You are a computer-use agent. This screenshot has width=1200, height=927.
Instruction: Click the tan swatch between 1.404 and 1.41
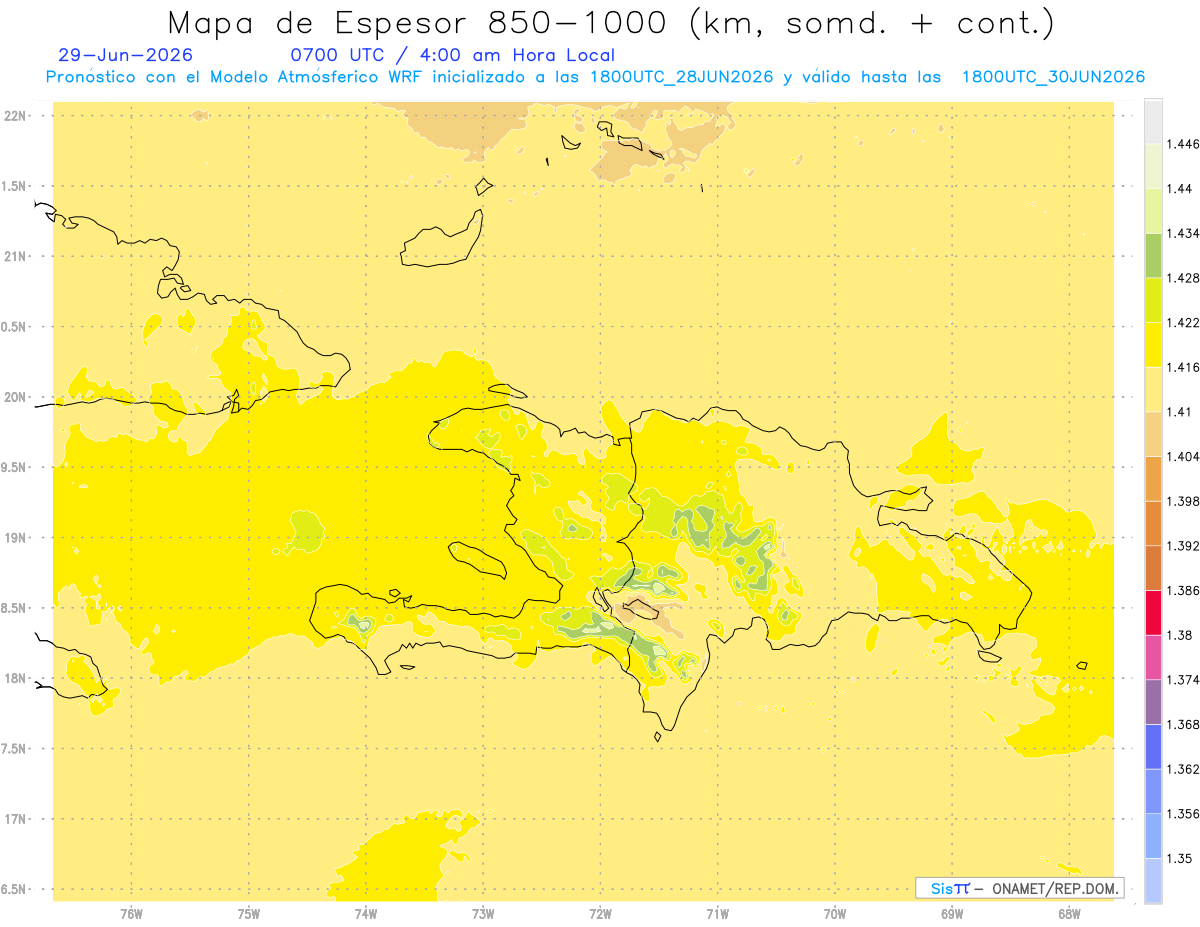[1153, 434]
